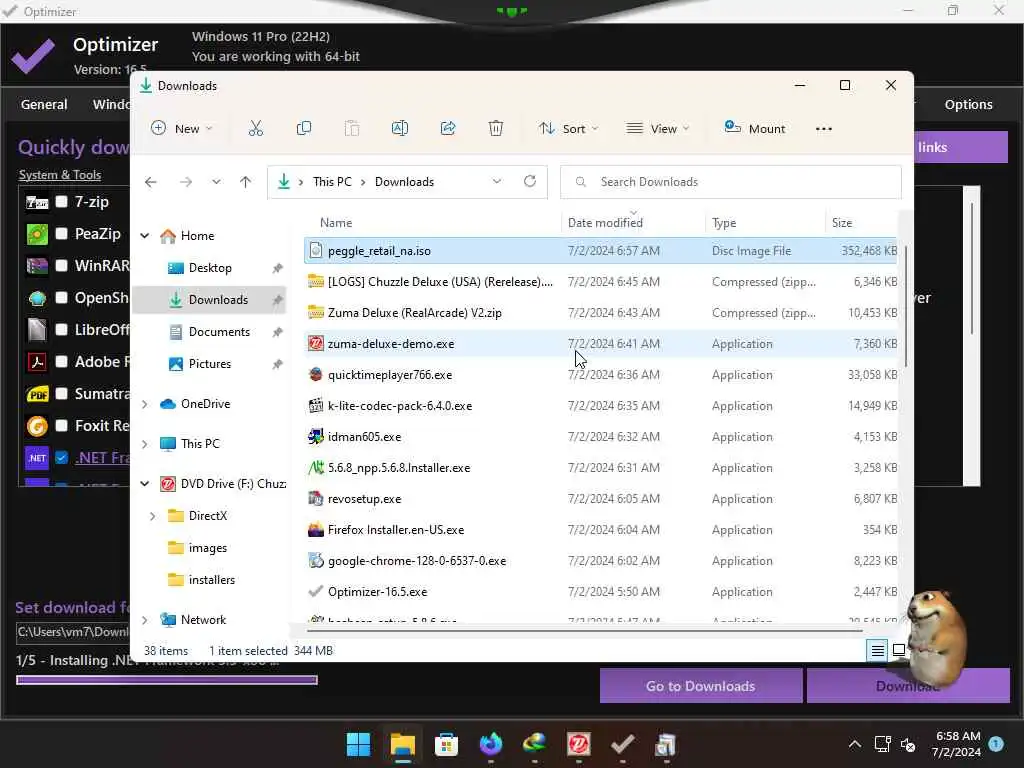This screenshot has height=768, width=1024.
Task: Collapse the DVD Drive (F:) node
Action: point(145,484)
